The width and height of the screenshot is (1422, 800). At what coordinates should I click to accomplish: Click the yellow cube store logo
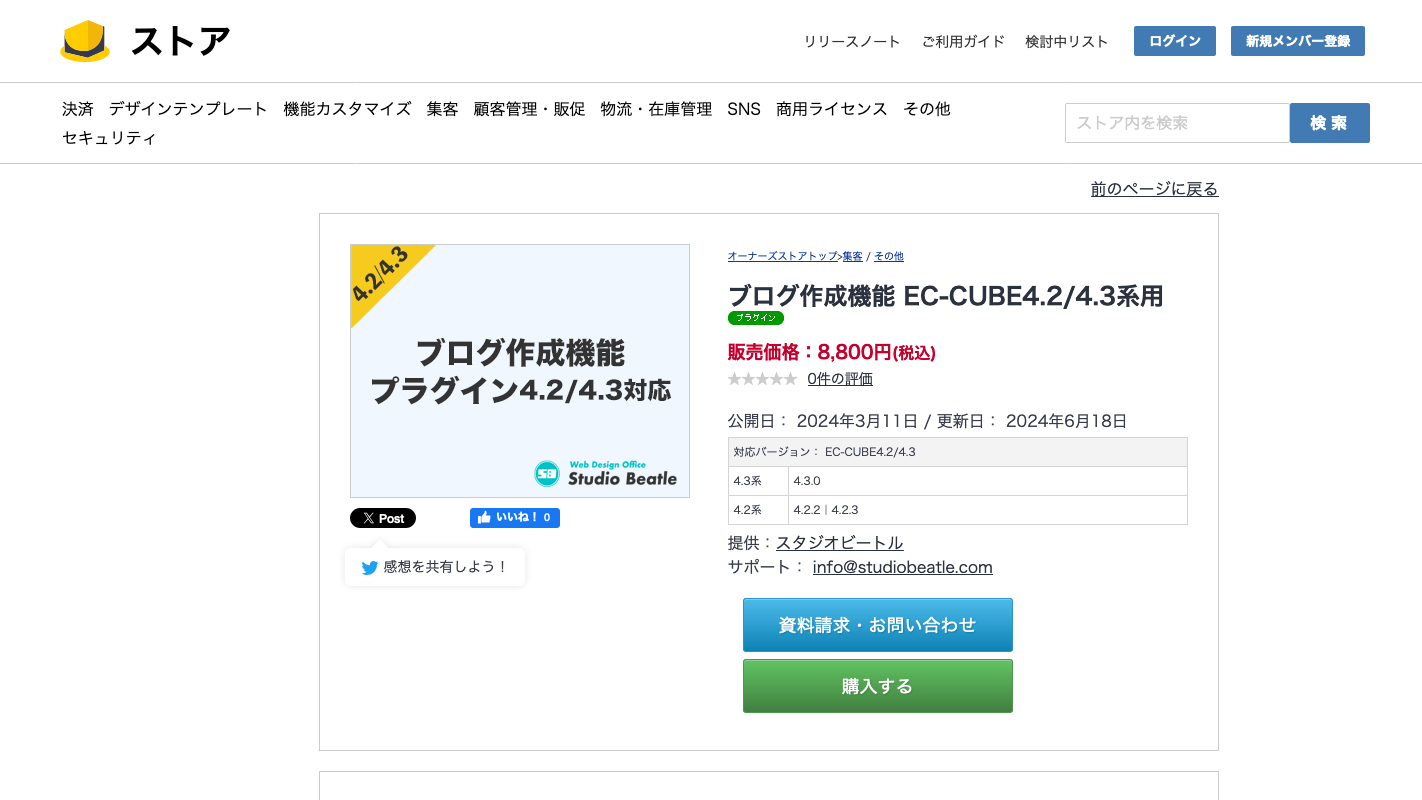(x=85, y=41)
